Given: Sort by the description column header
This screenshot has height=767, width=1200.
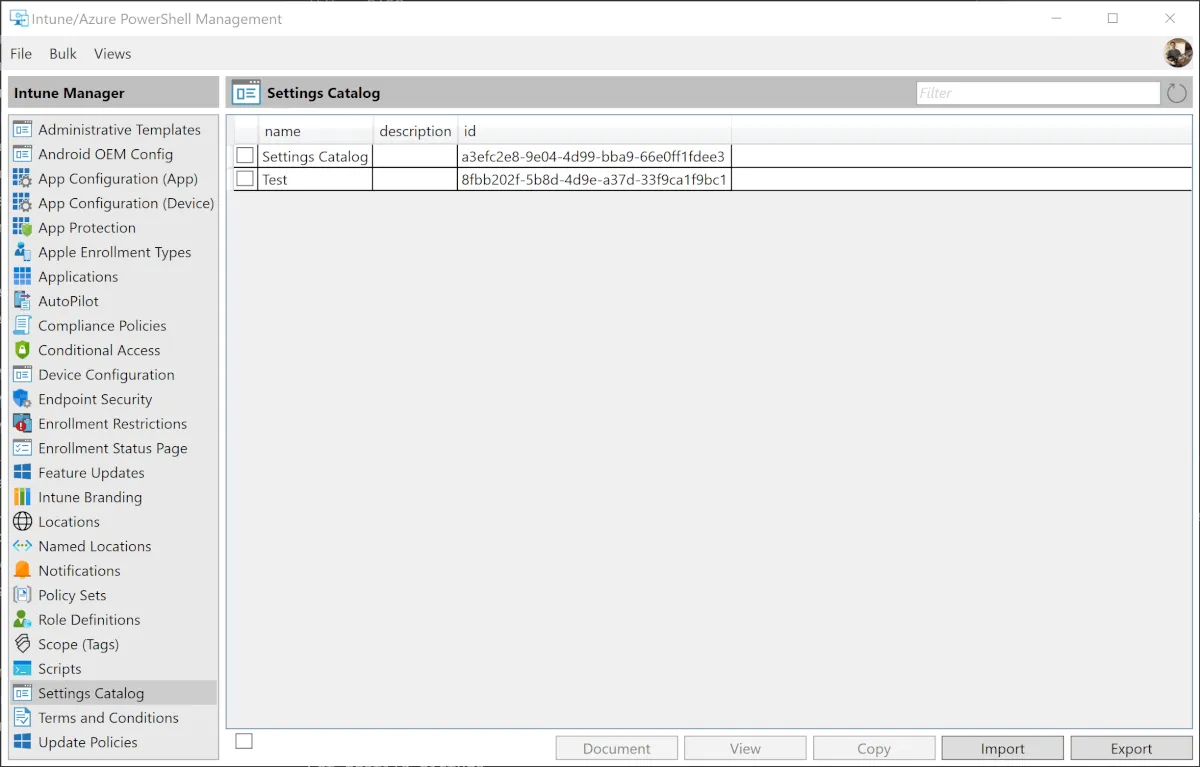Looking at the screenshot, I should [415, 131].
